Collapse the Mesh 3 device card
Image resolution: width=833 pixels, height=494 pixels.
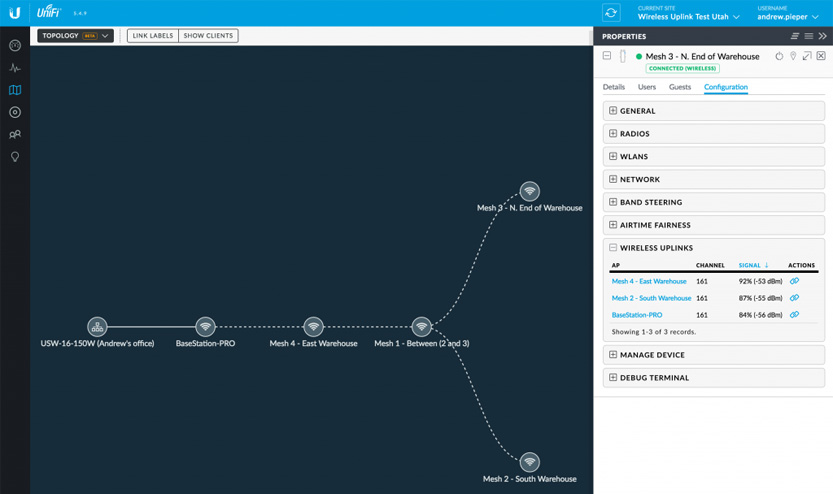tap(607, 55)
